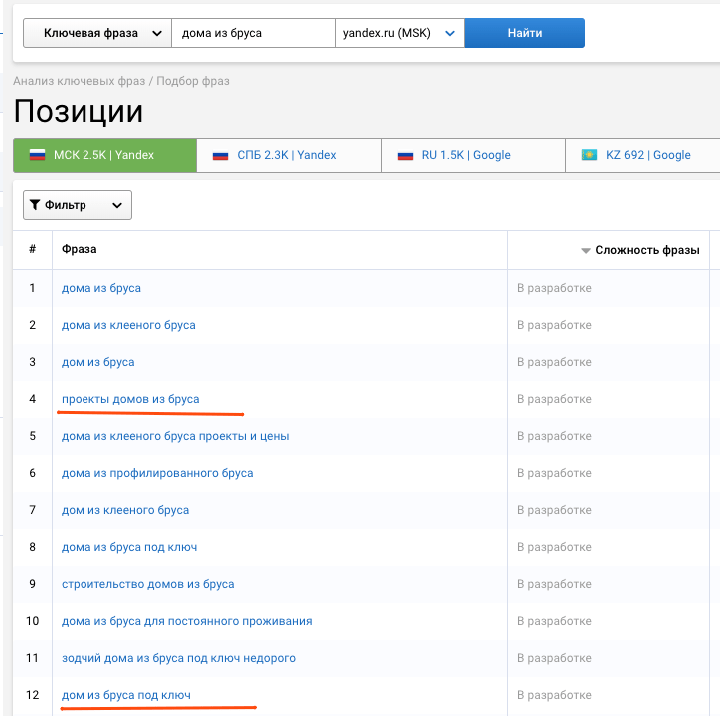Select the МСК 2.5K | Yandex tab
Viewport: 720px width, 716px height.
(105, 155)
